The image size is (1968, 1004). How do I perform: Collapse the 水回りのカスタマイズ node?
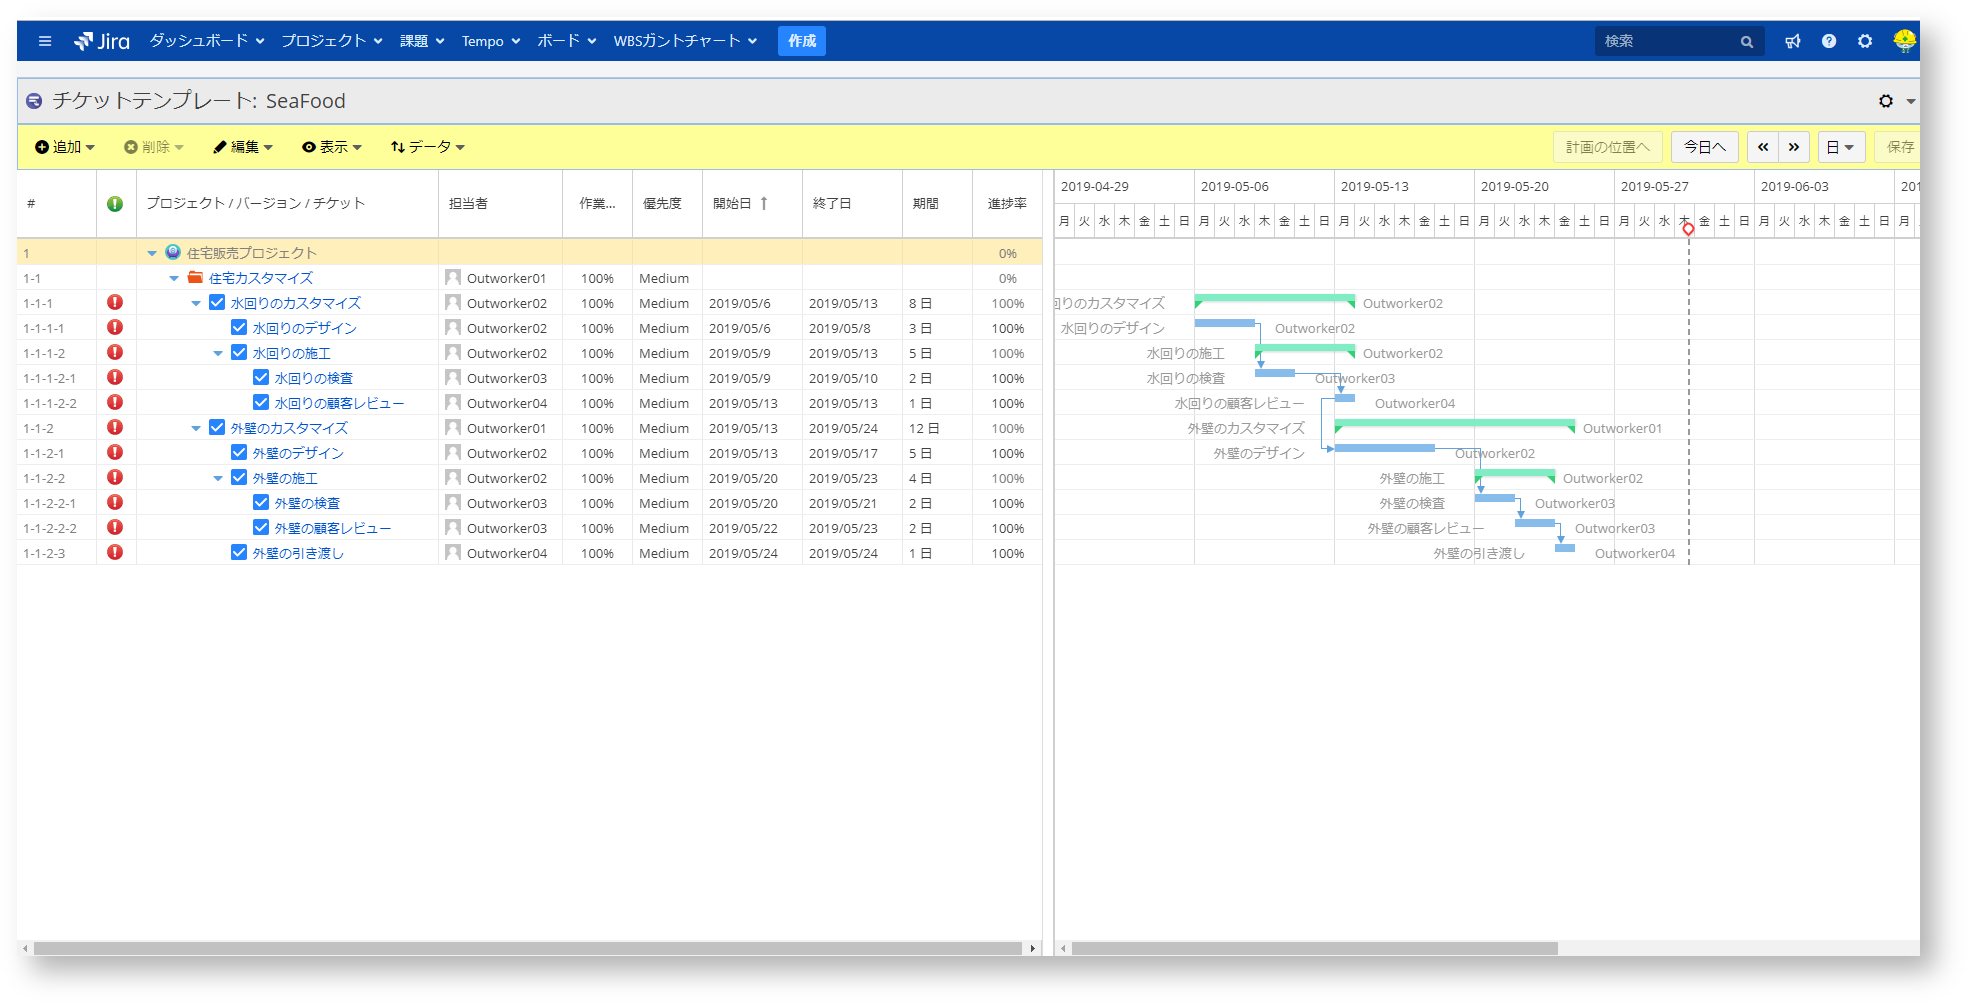(x=196, y=303)
